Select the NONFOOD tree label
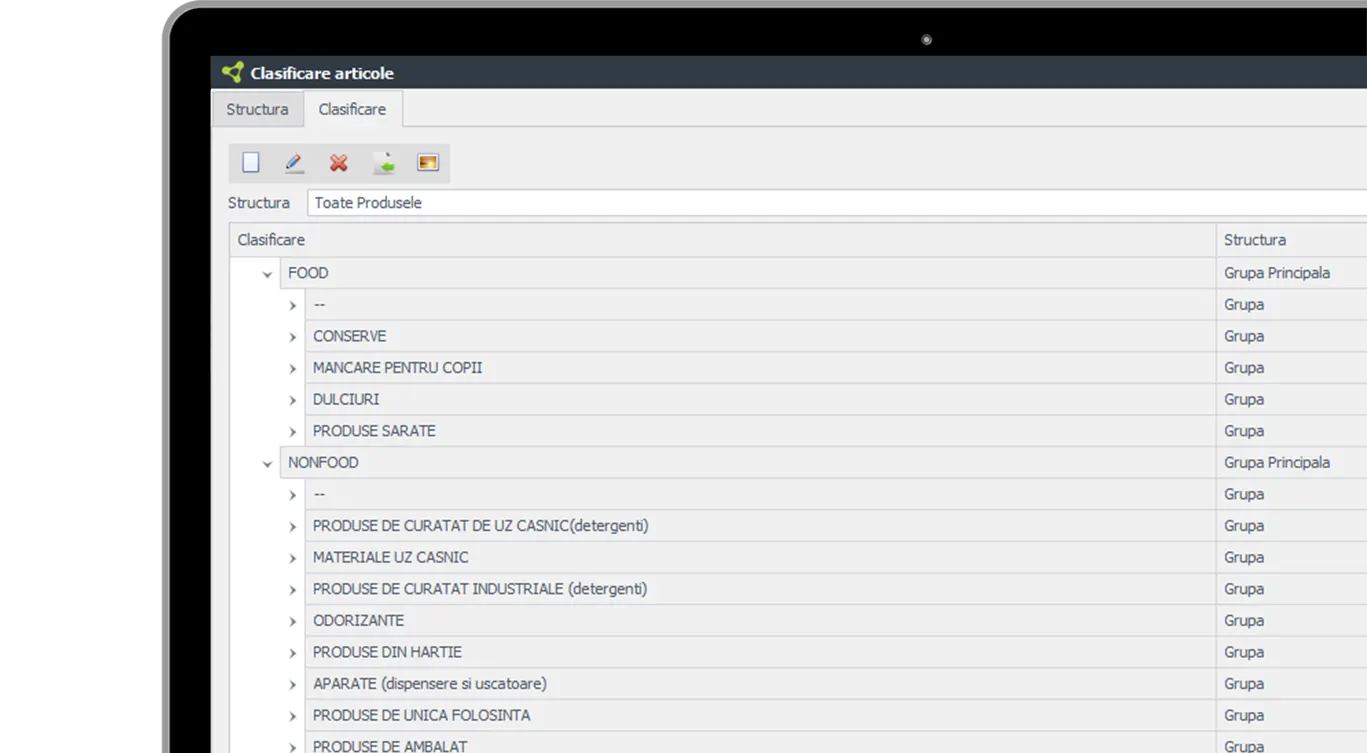This screenshot has width=1367, height=753. (x=323, y=463)
